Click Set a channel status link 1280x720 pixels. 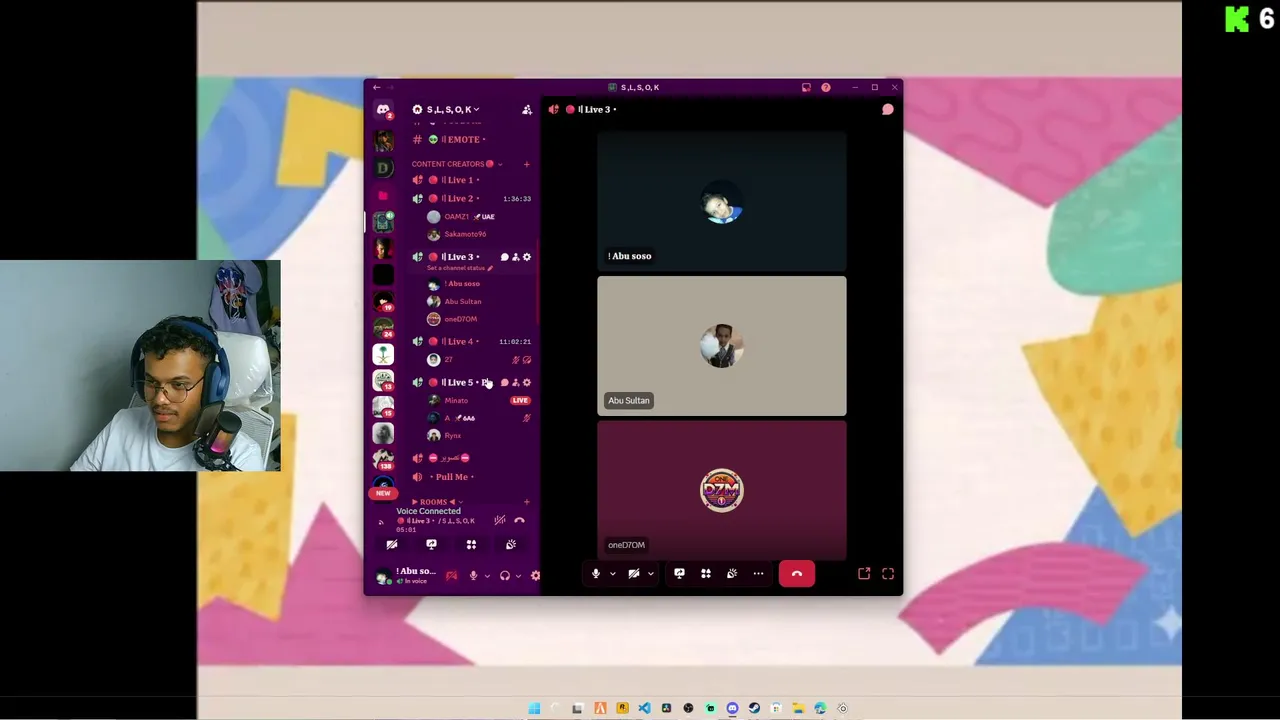coord(459,268)
